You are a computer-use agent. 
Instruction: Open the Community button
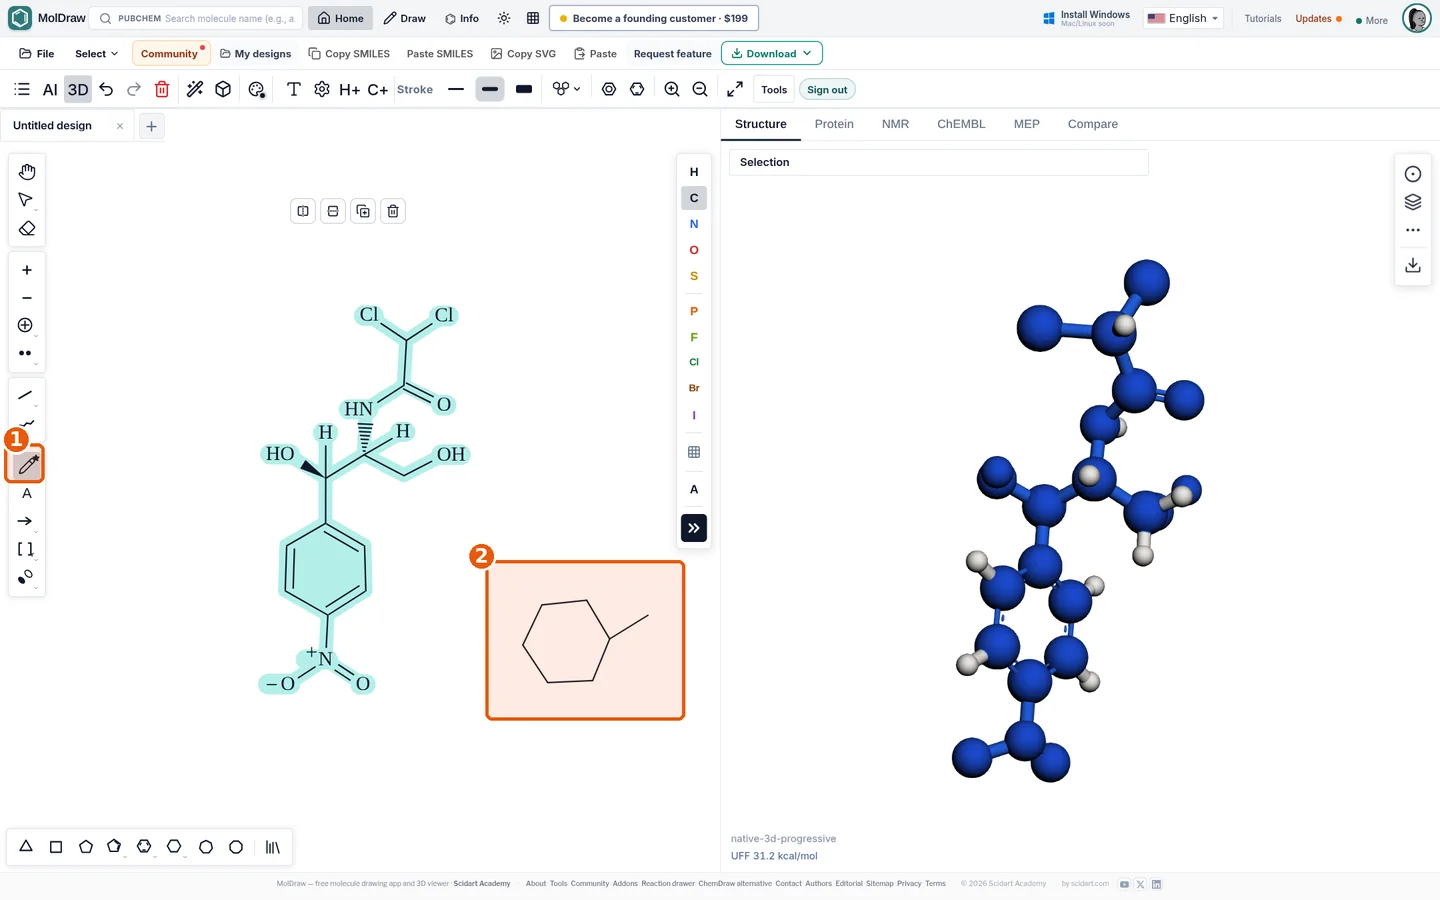point(170,54)
